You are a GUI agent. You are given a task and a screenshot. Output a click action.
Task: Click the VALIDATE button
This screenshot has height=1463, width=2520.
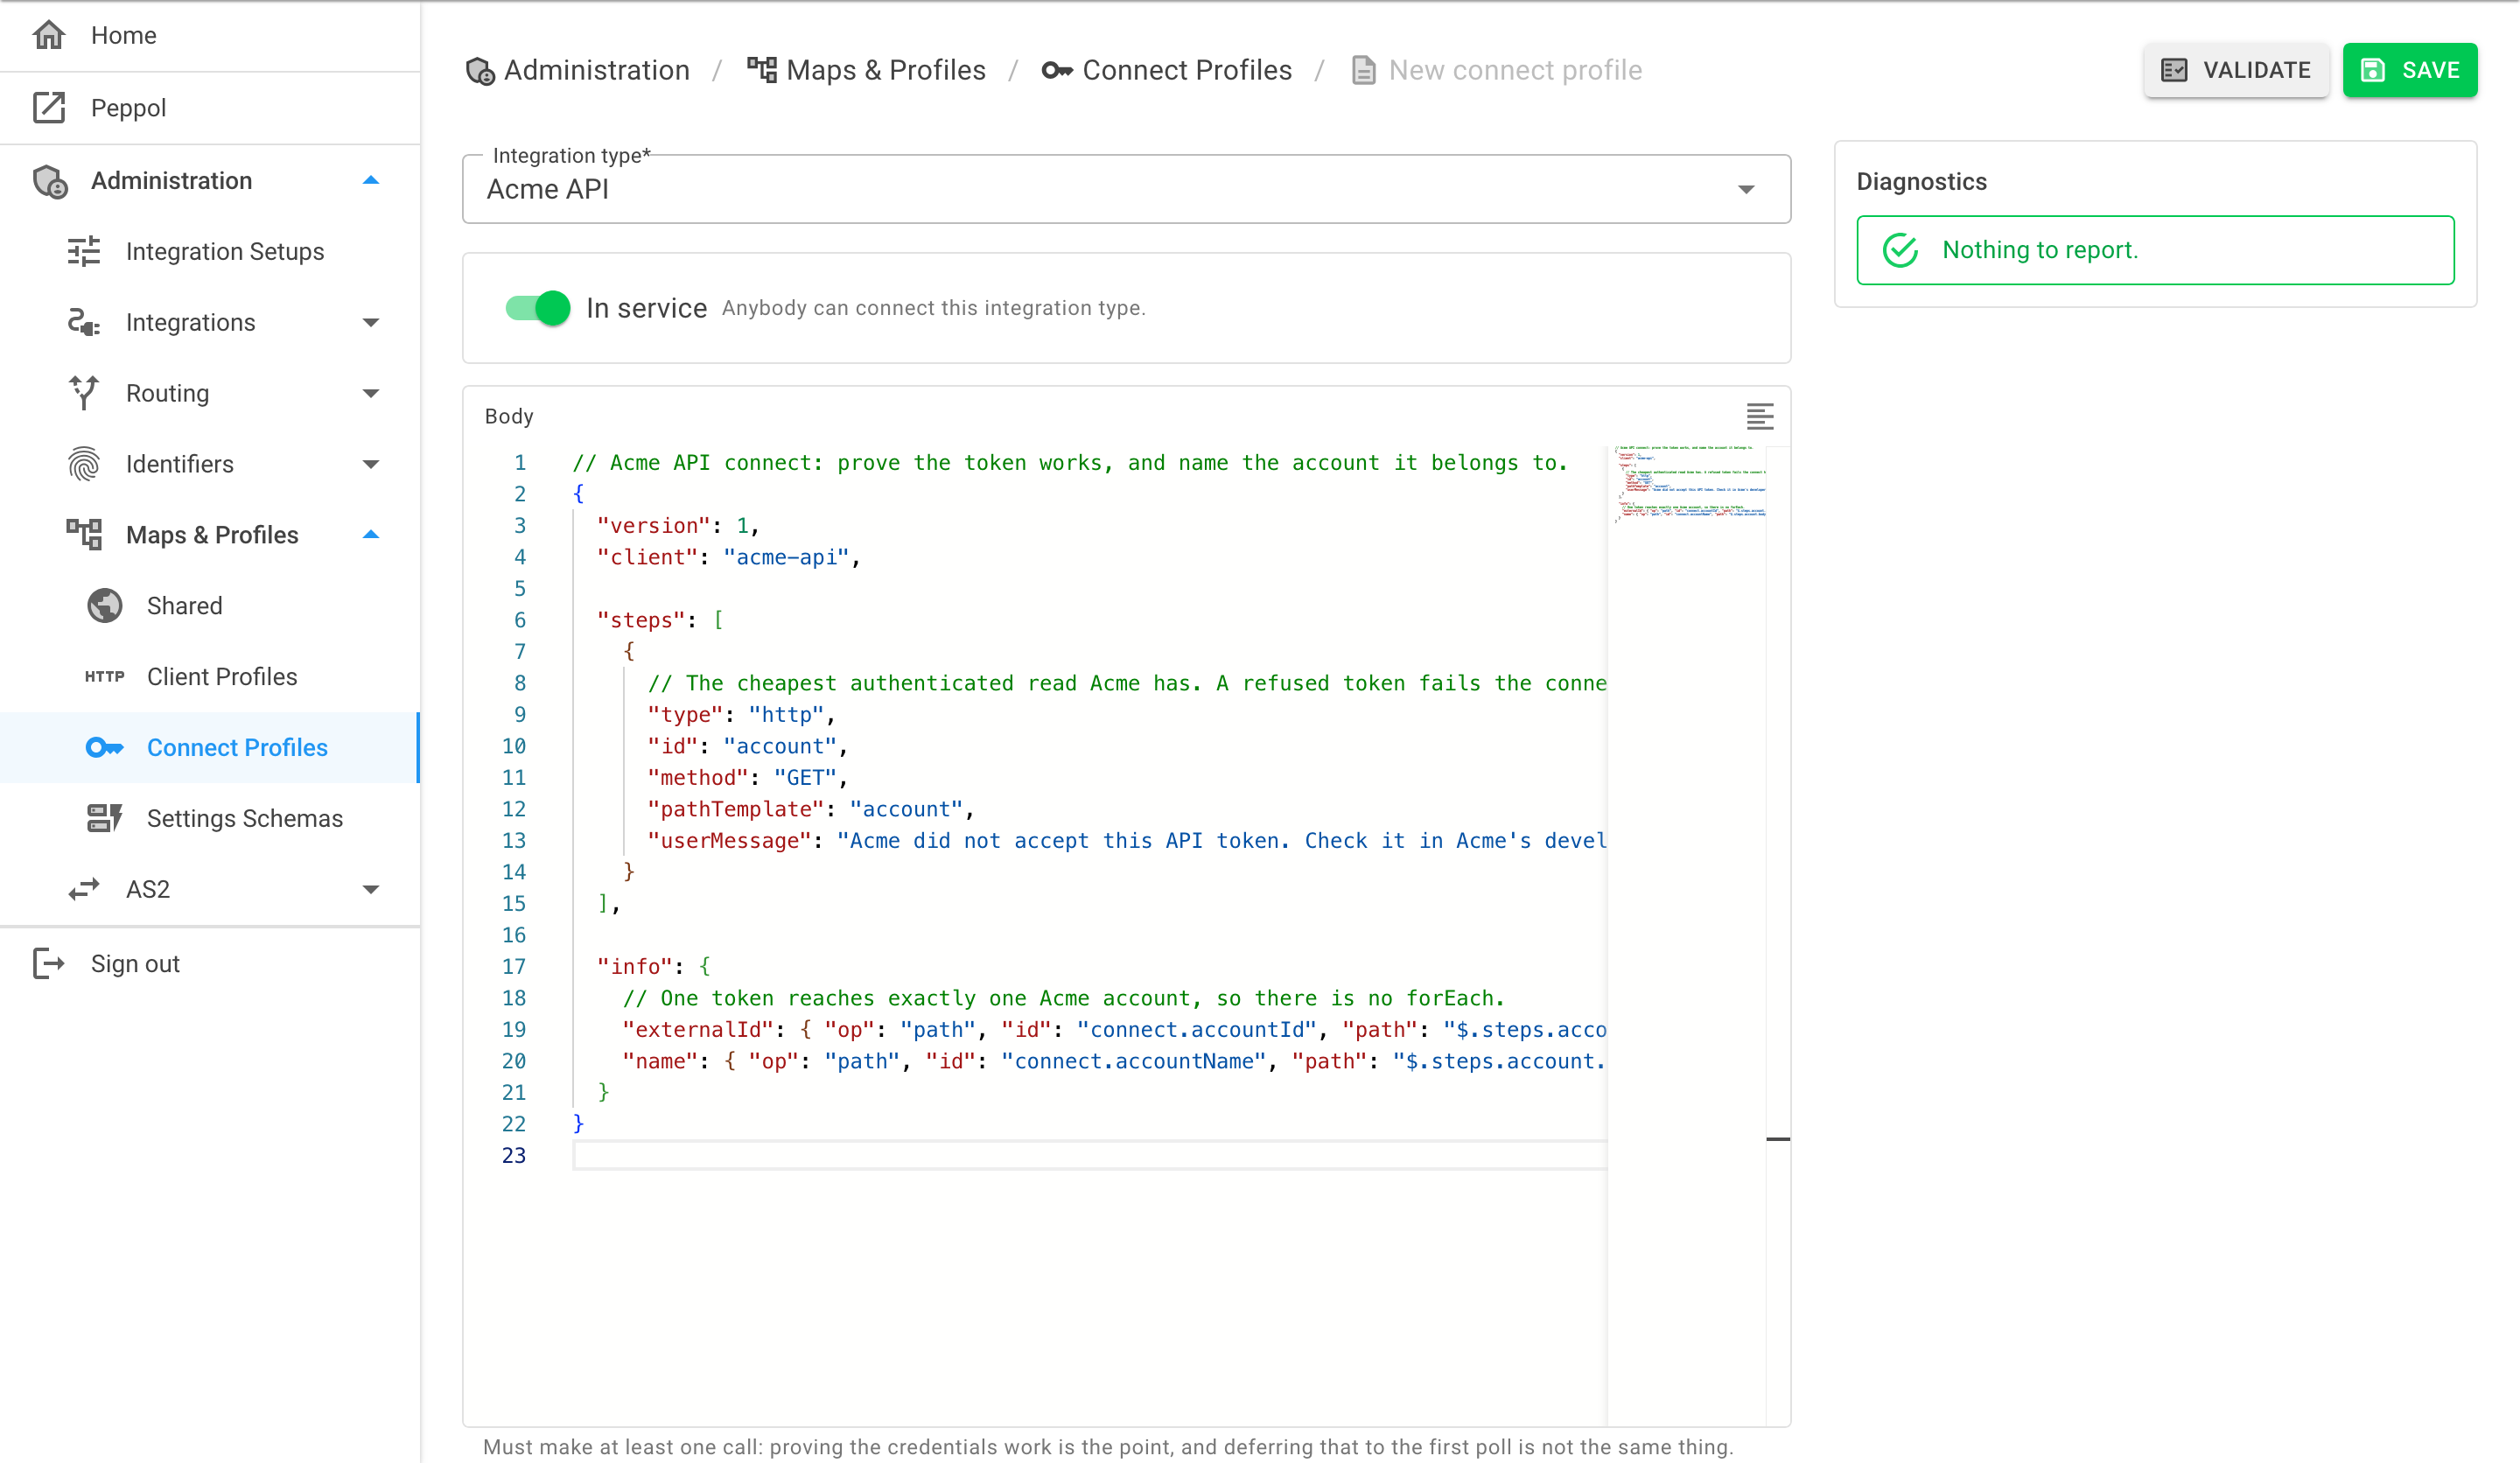pos(2236,70)
